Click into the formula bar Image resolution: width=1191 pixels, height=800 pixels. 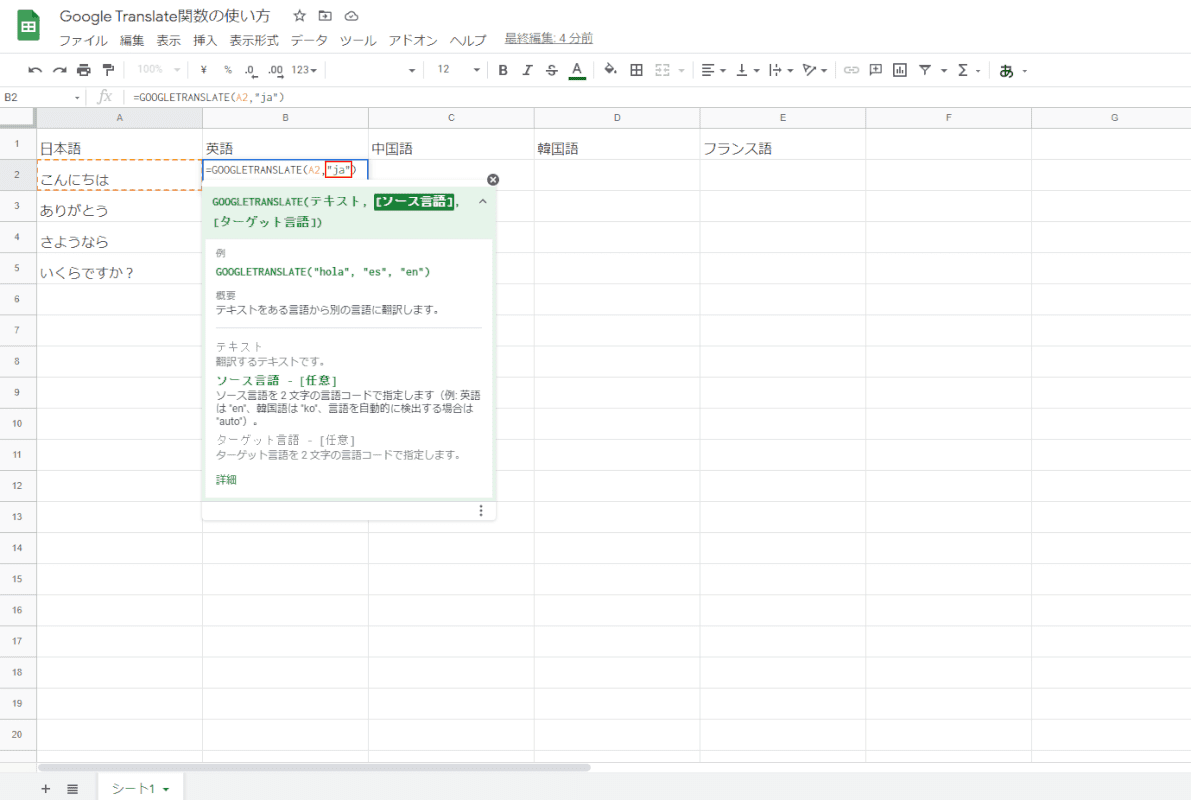(657, 97)
